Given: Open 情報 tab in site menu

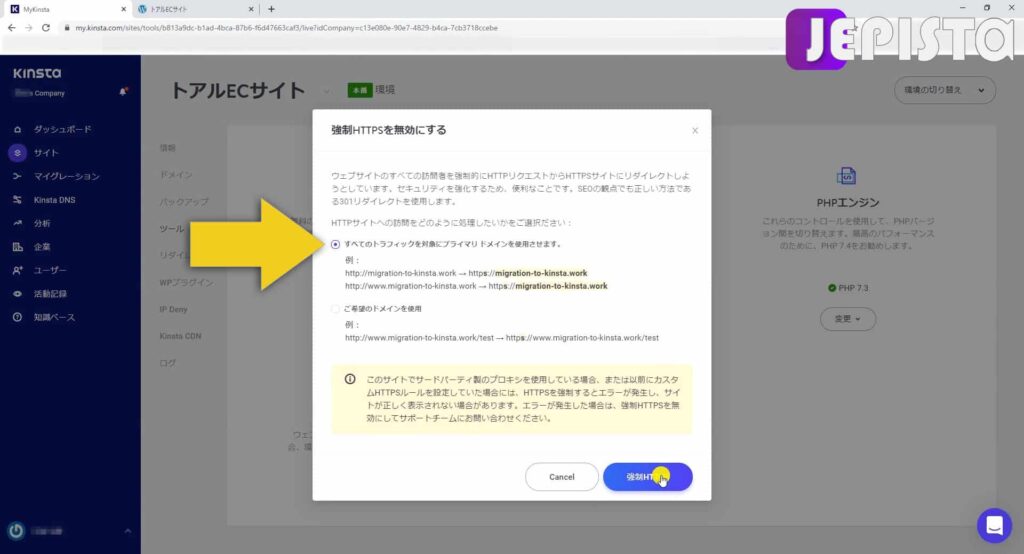Looking at the screenshot, I should click(x=168, y=148).
